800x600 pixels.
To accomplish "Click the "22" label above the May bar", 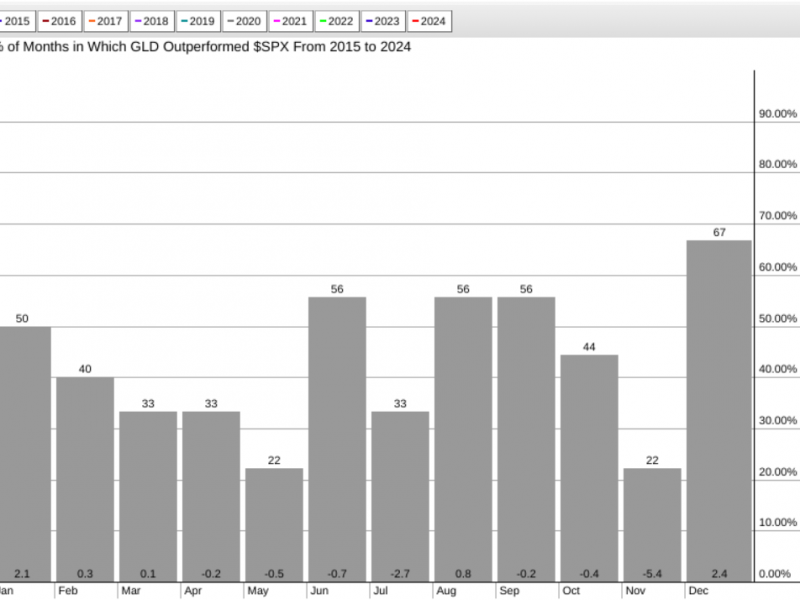I will [274, 460].
